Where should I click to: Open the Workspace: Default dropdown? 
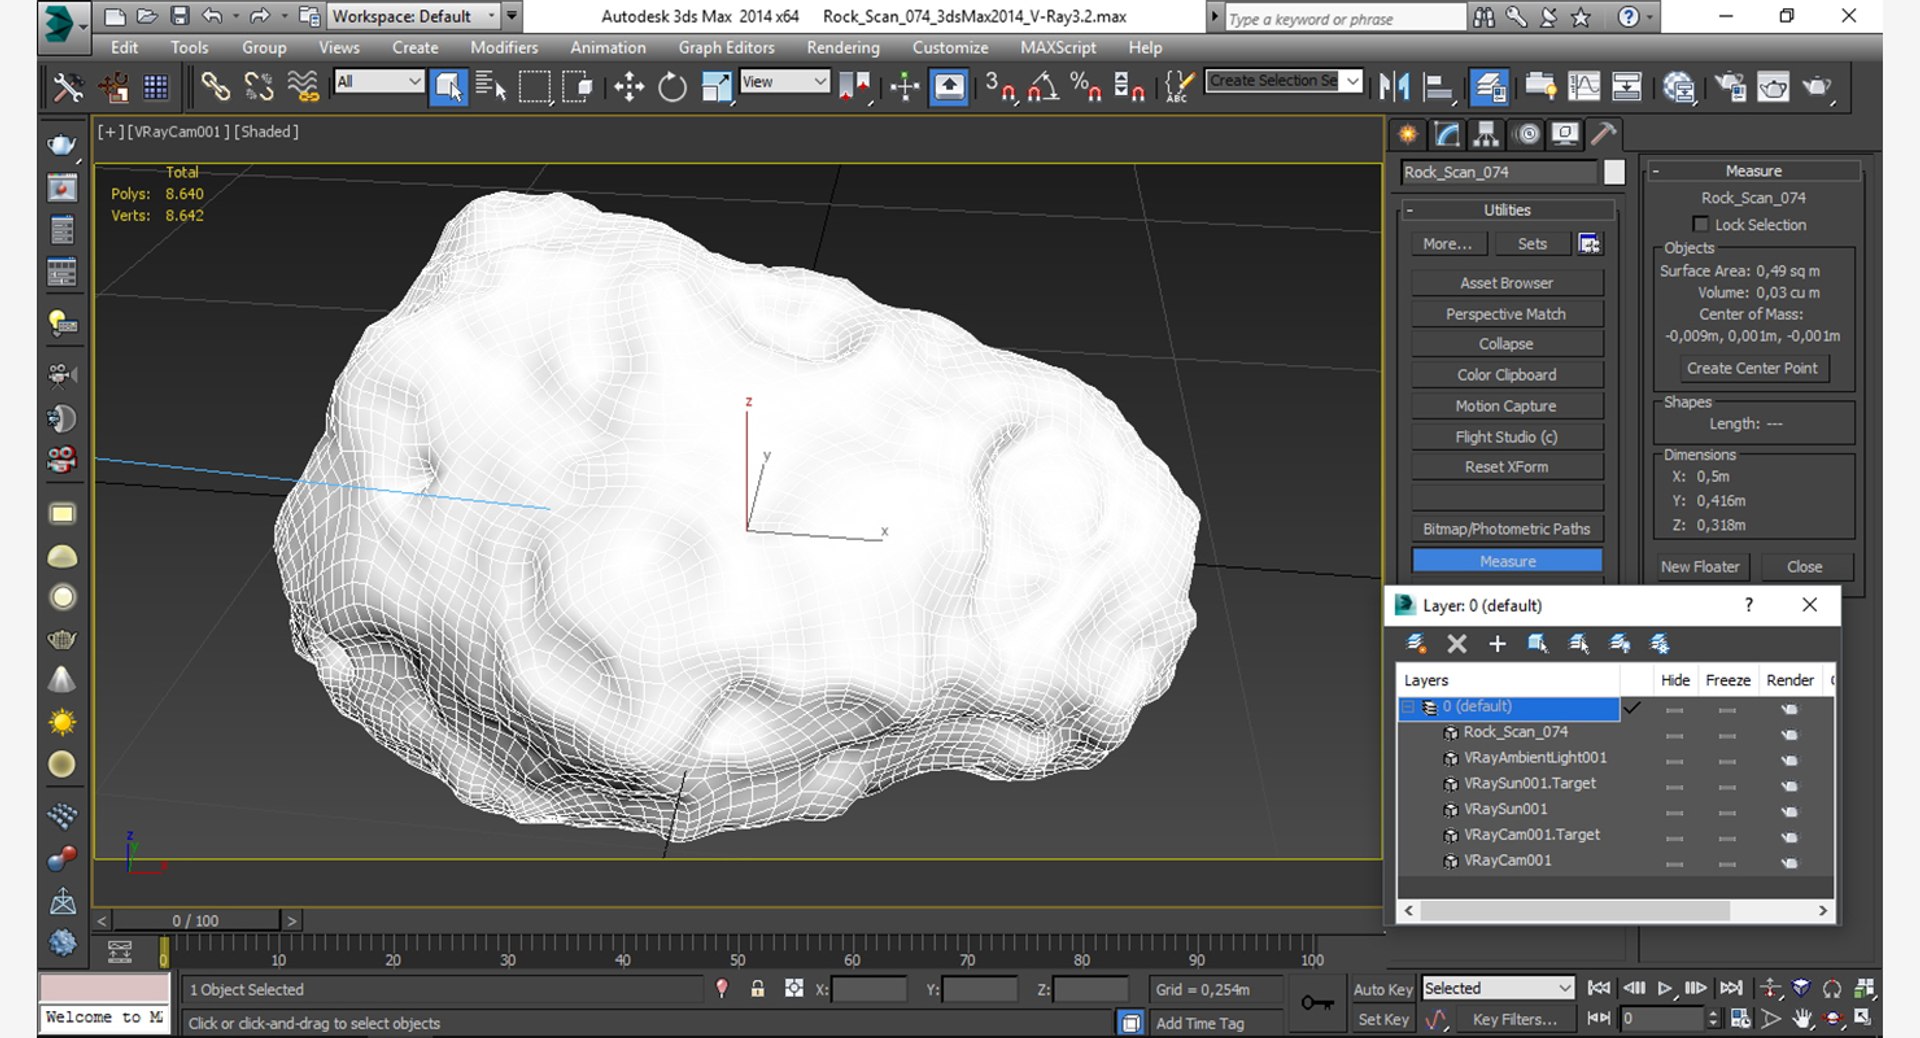click(x=414, y=16)
